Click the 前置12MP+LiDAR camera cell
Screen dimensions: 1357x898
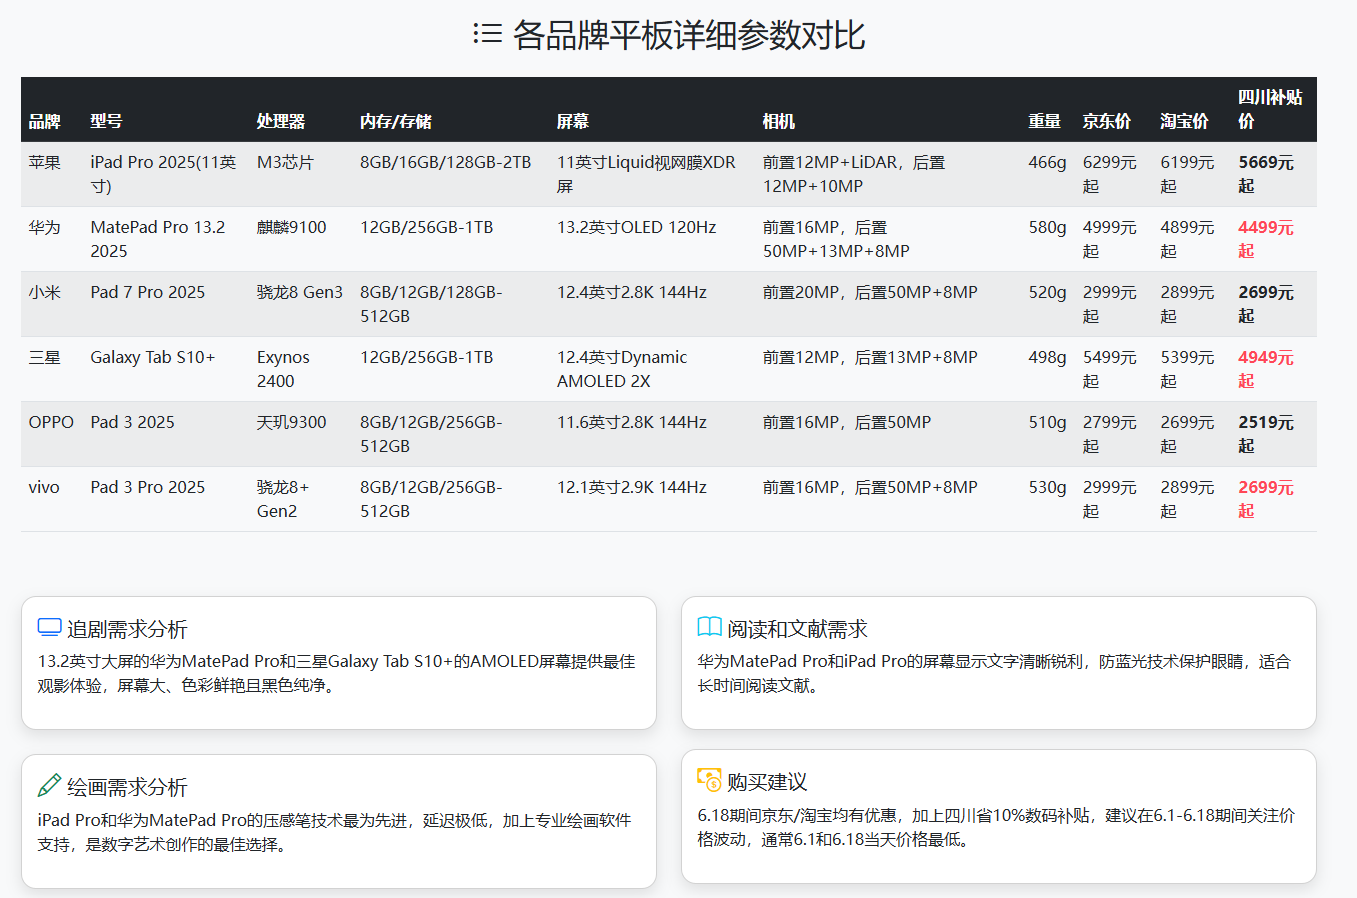(x=854, y=174)
